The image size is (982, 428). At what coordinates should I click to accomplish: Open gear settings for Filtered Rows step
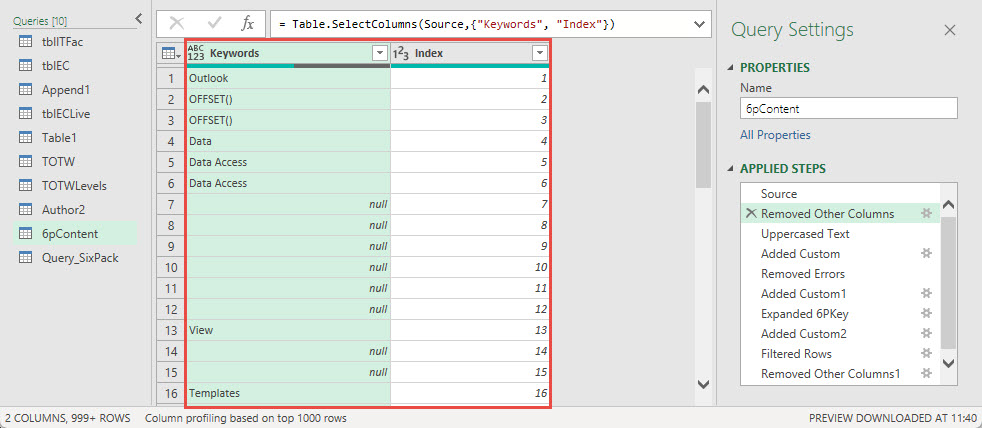927,354
